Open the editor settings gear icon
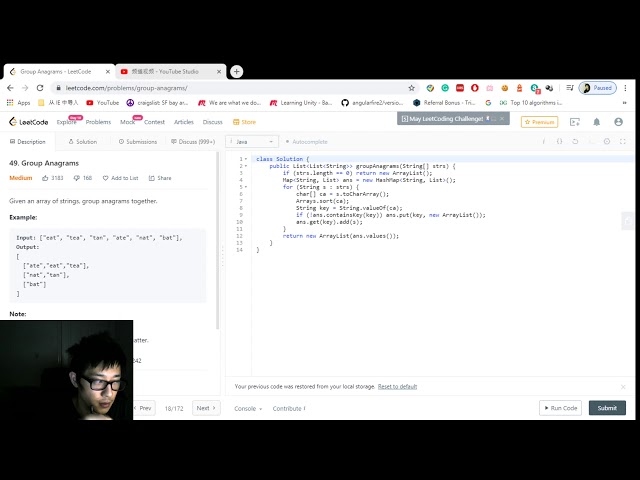This screenshot has width=640, height=480. pos(607,141)
